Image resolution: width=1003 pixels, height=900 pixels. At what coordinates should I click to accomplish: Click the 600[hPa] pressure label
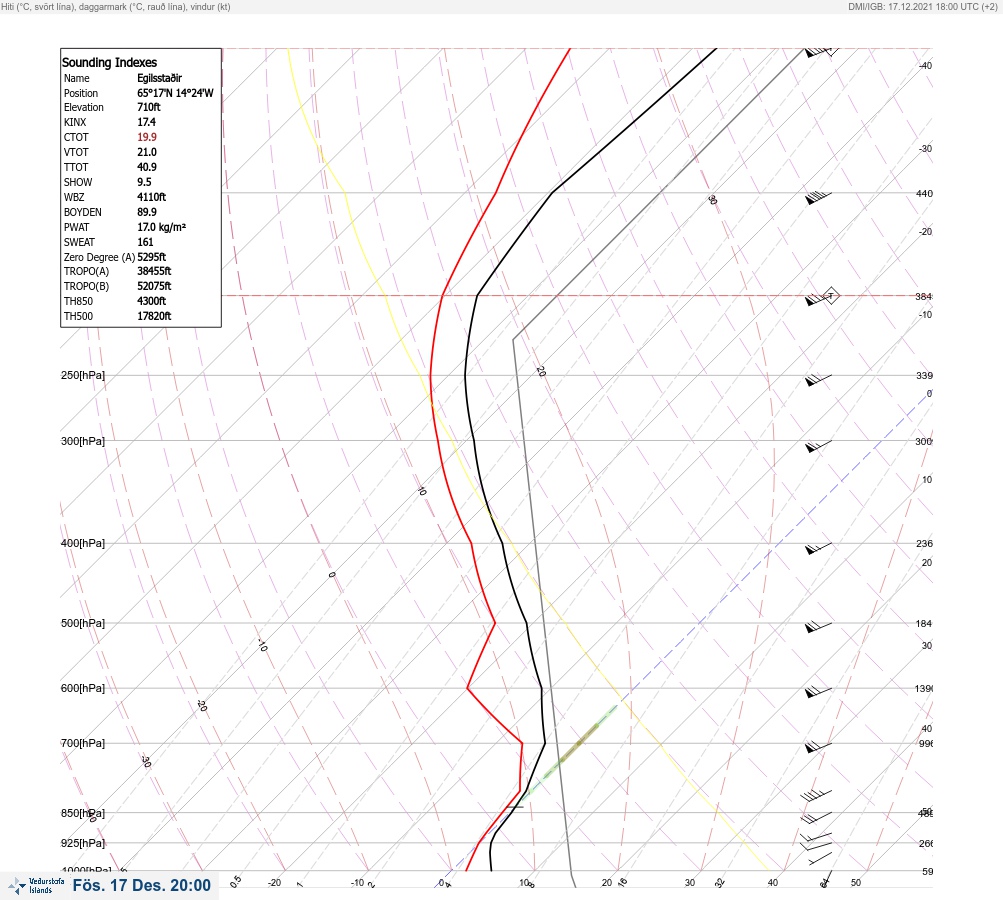point(83,688)
